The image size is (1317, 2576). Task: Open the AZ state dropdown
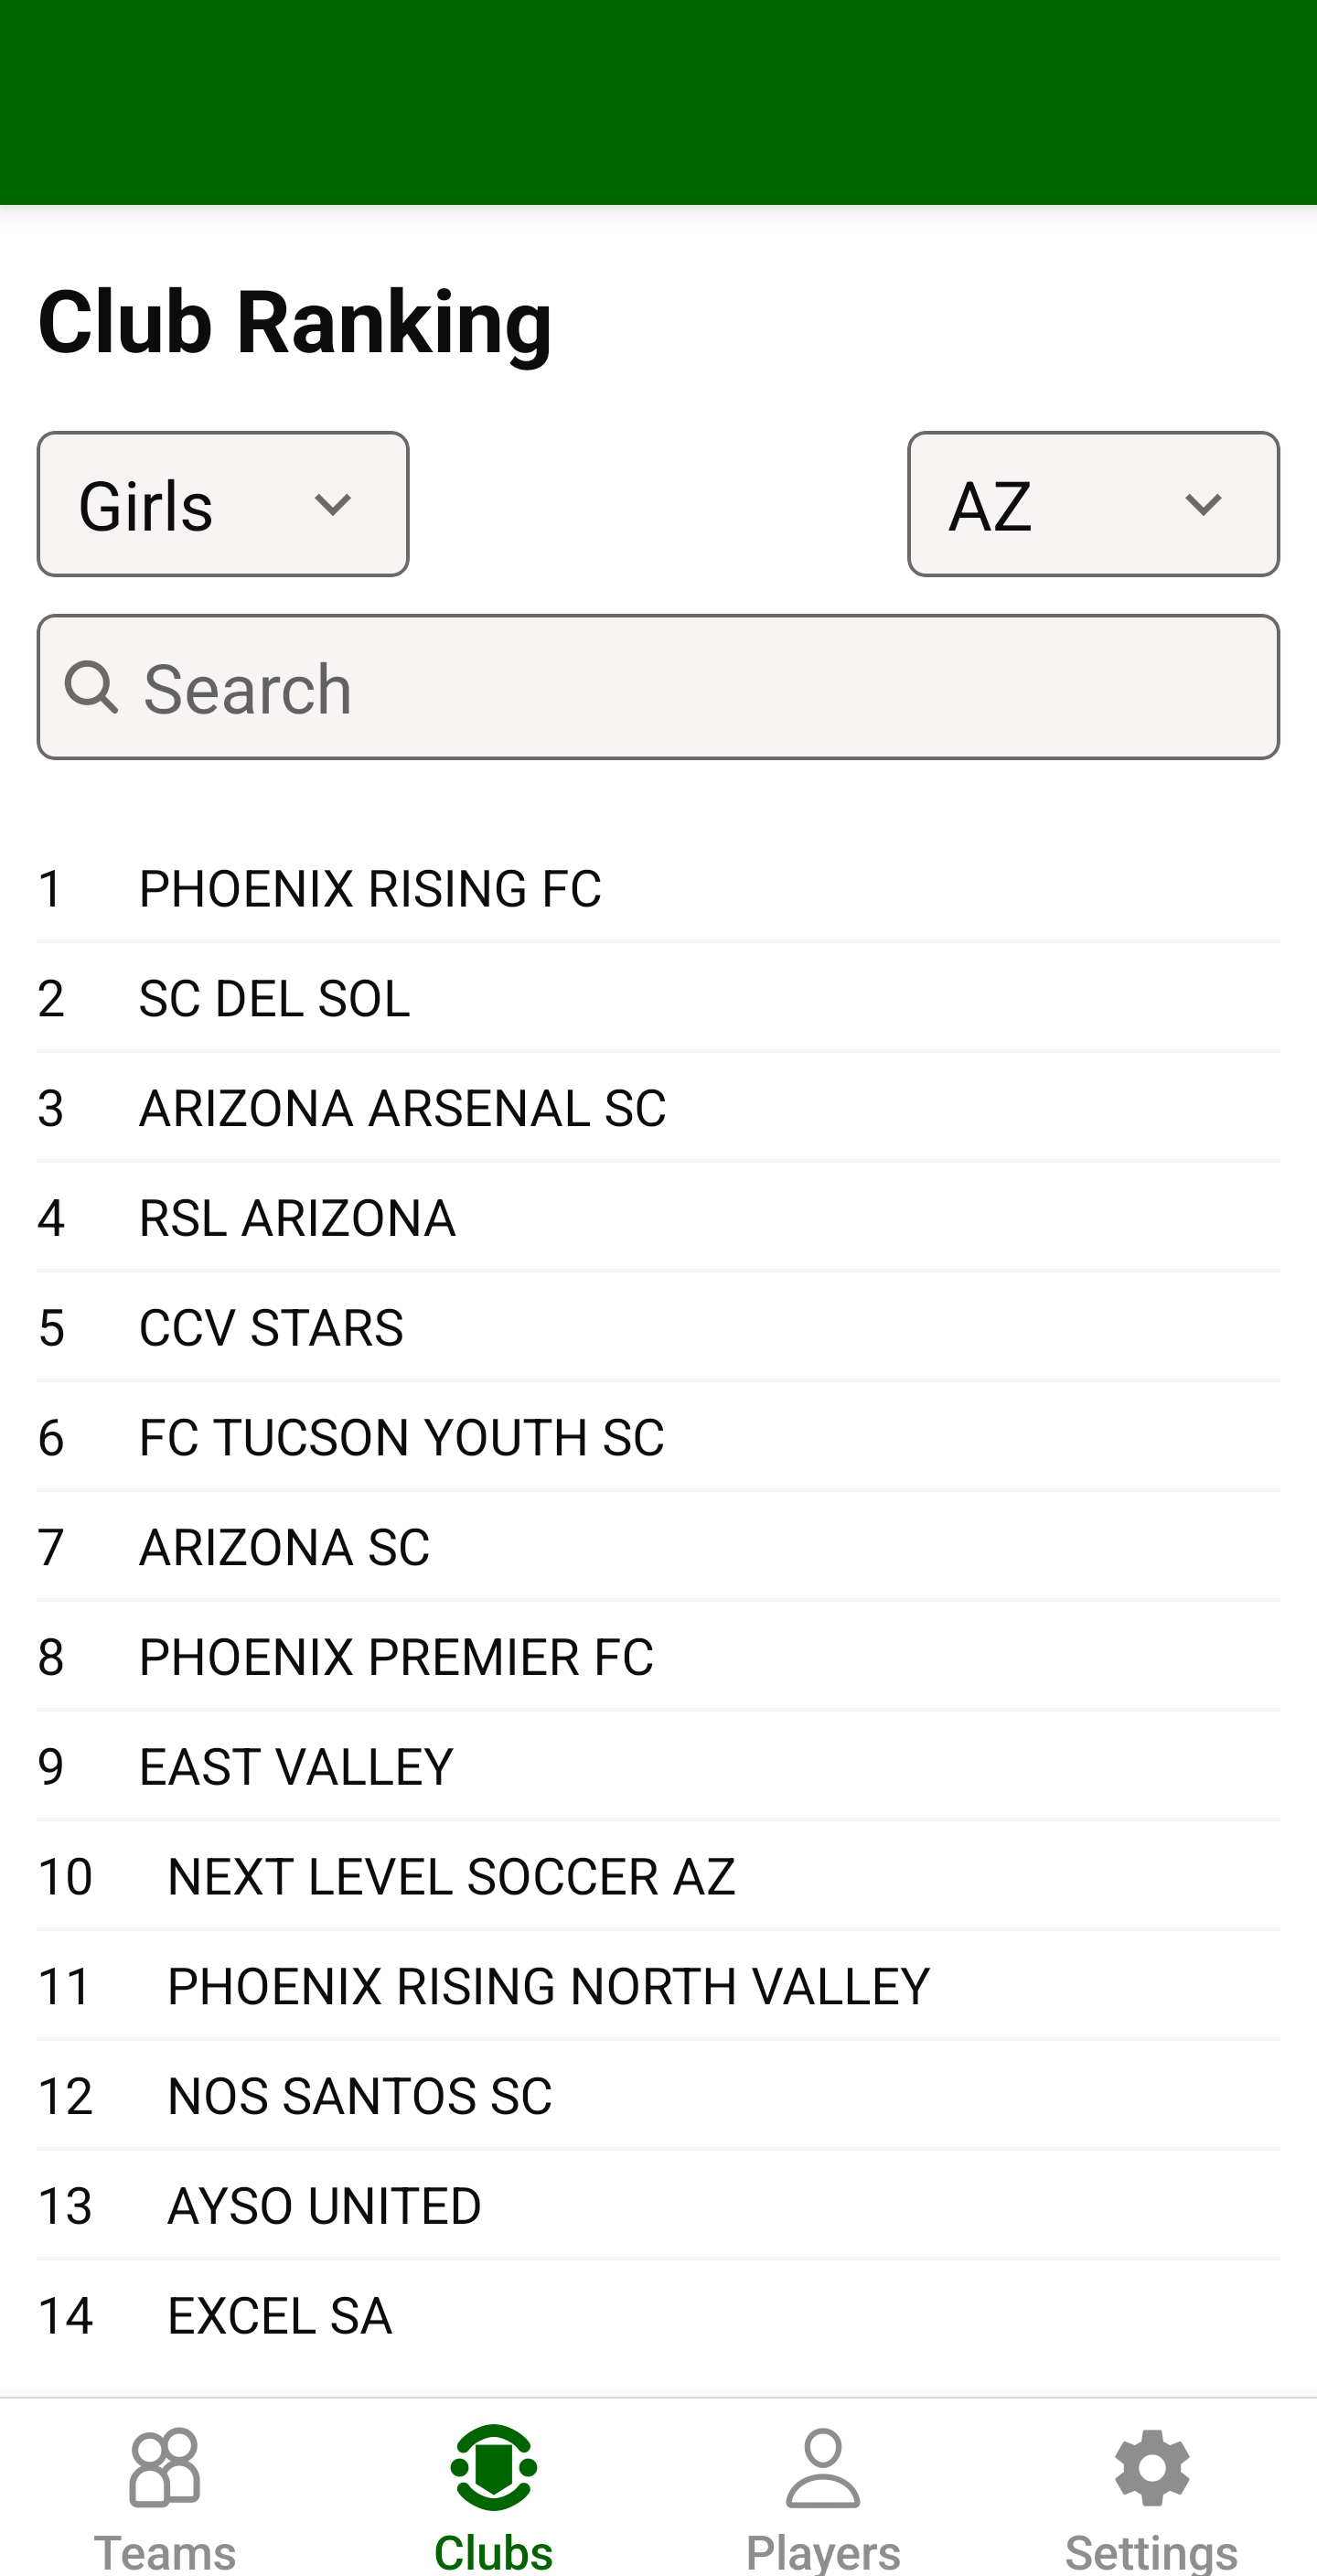click(1093, 505)
